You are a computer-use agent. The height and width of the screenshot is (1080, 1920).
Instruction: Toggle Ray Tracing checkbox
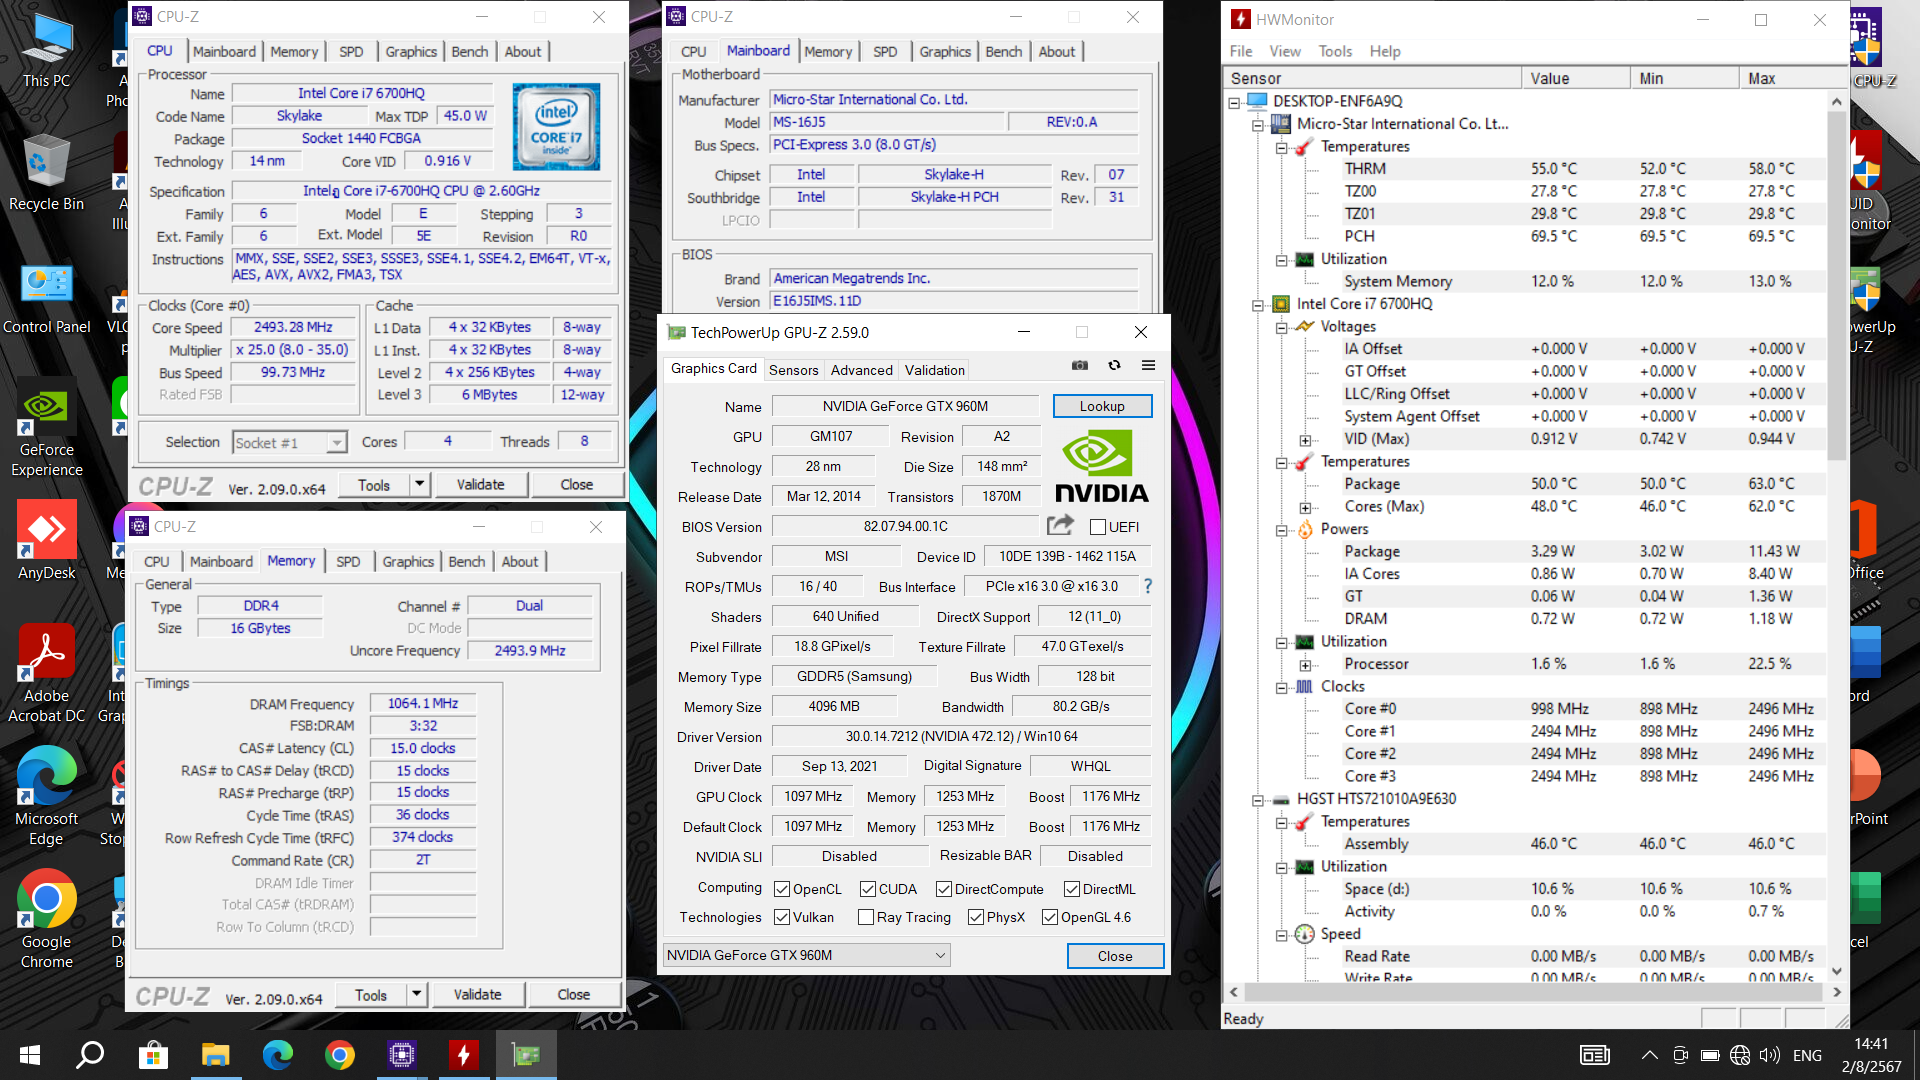(x=866, y=917)
